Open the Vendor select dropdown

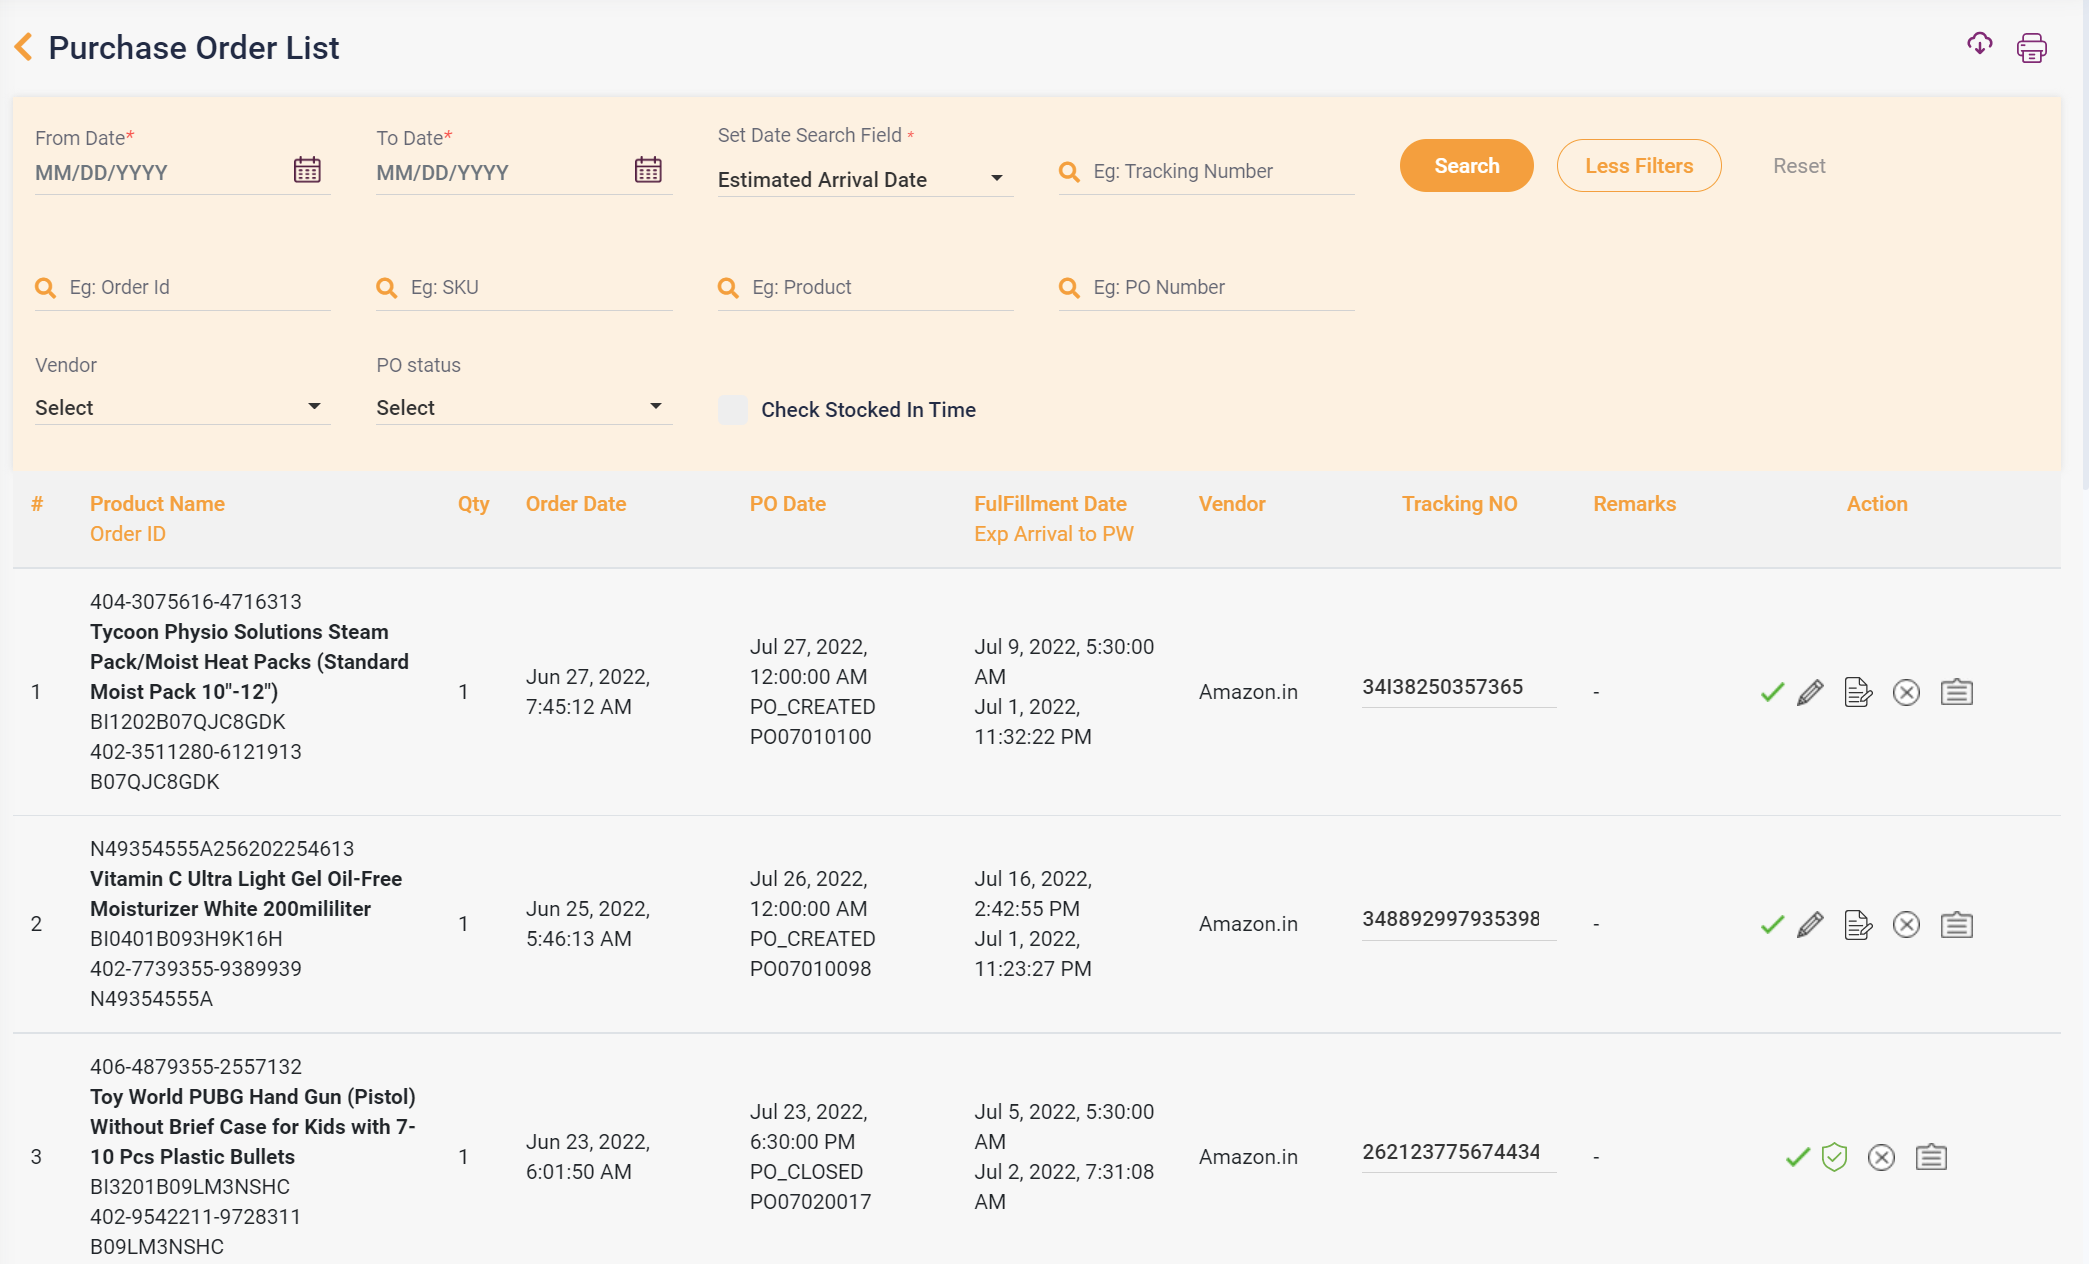182,408
